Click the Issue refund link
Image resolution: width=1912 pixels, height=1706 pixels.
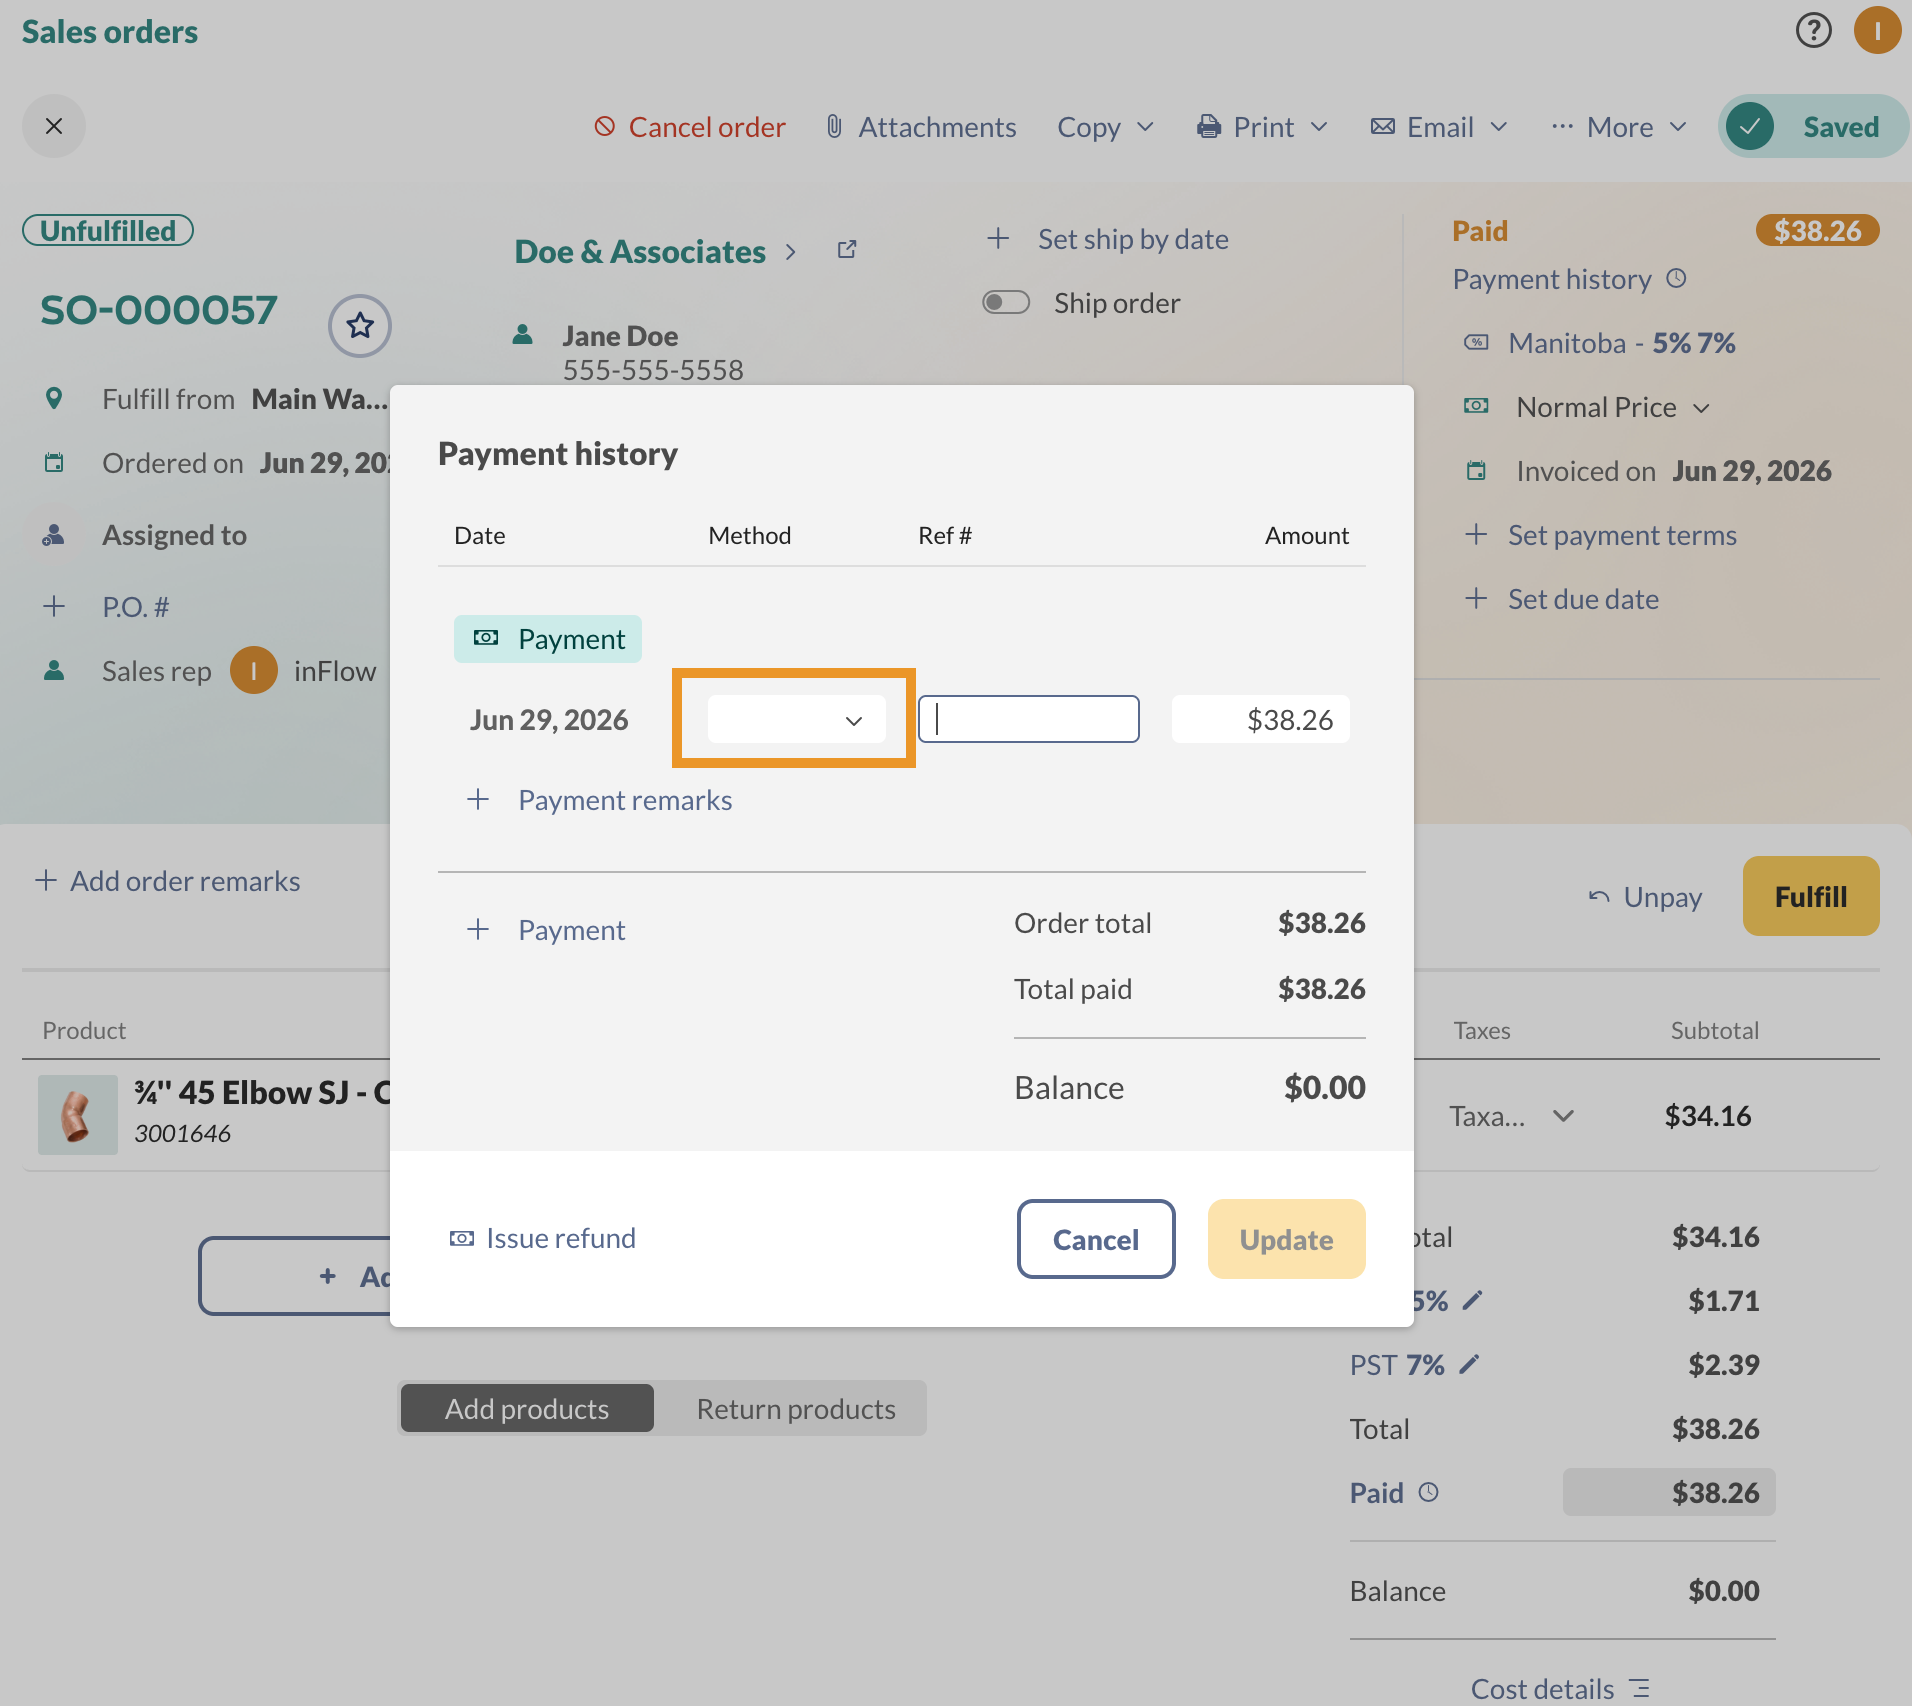point(542,1238)
